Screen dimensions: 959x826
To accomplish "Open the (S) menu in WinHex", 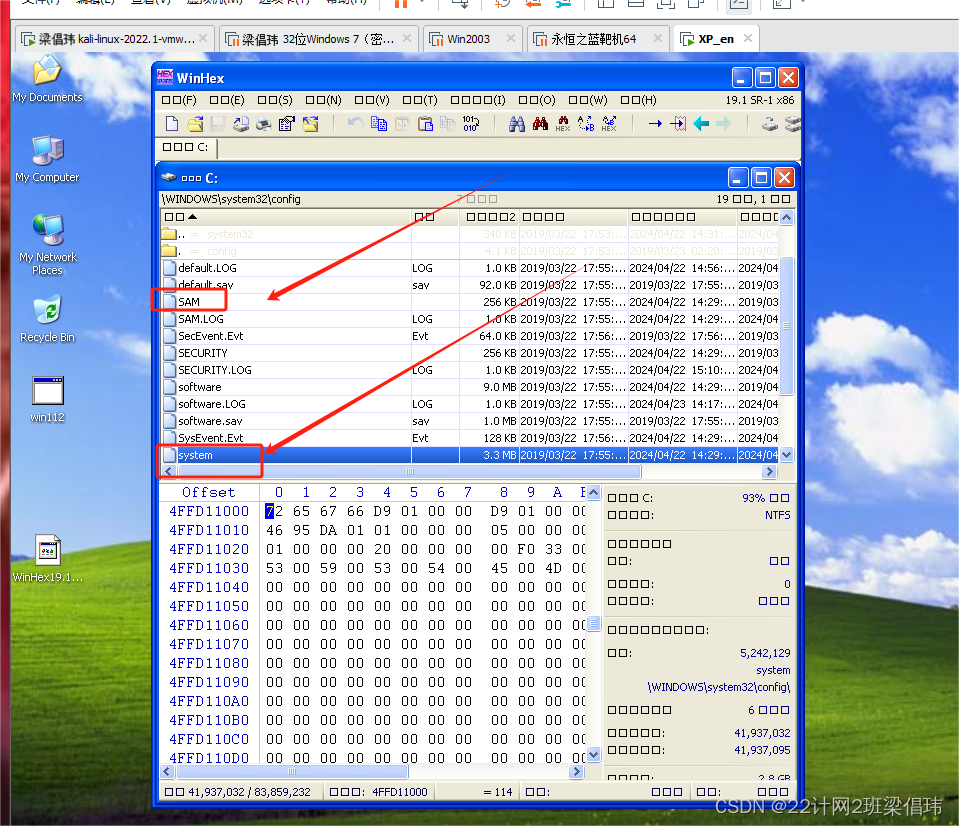I will point(275,100).
